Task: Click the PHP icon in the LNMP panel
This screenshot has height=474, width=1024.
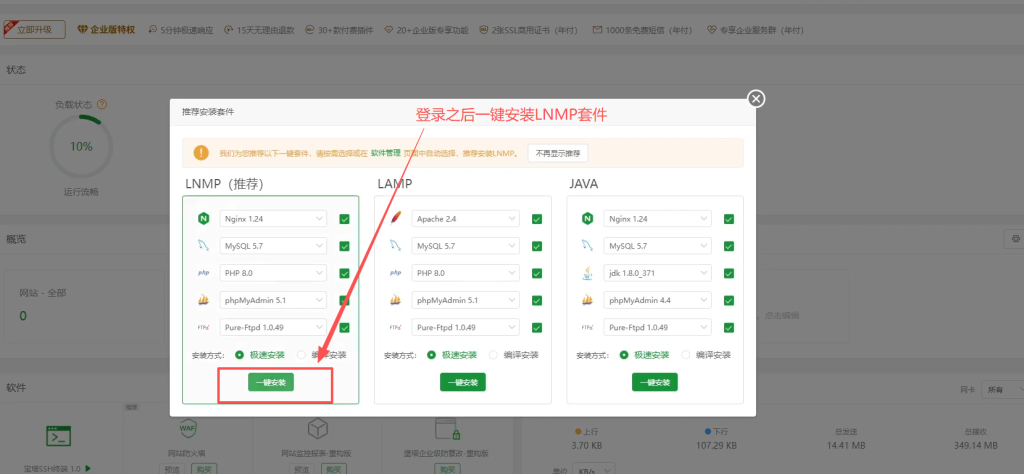Action: click(x=203, y=273)
